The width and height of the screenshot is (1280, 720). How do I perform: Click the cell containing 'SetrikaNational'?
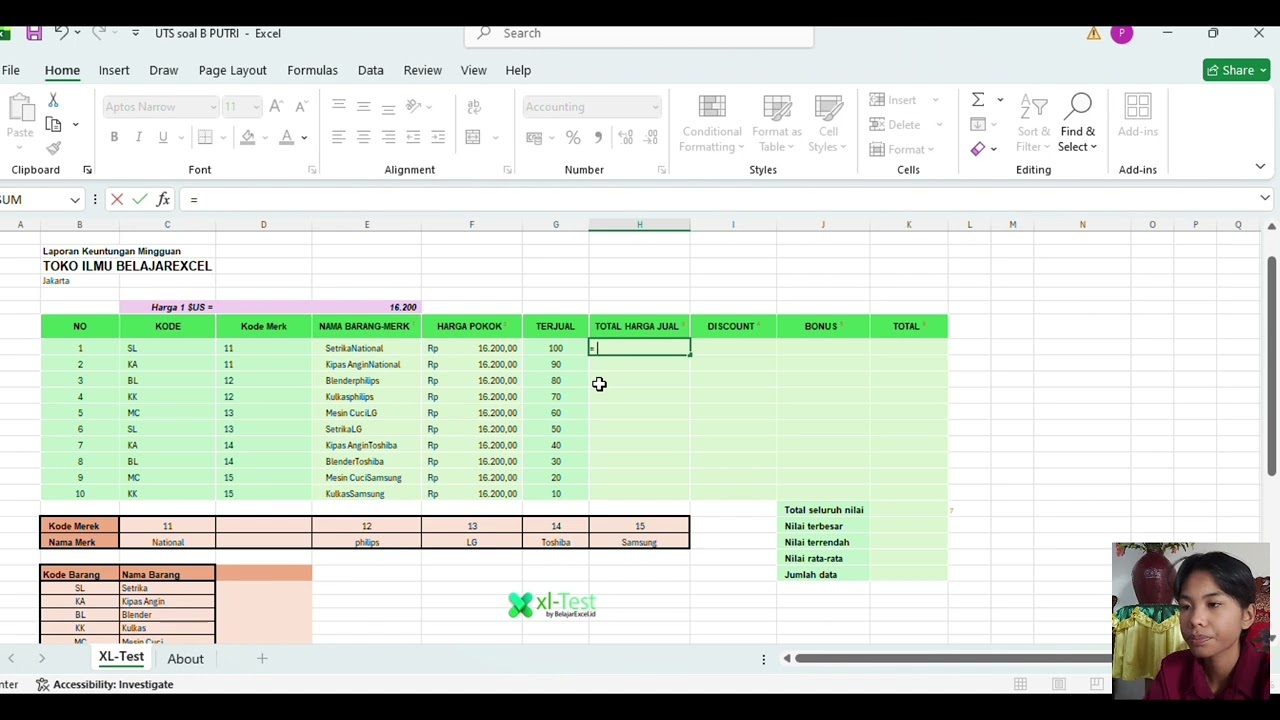[x=366, y=348]
